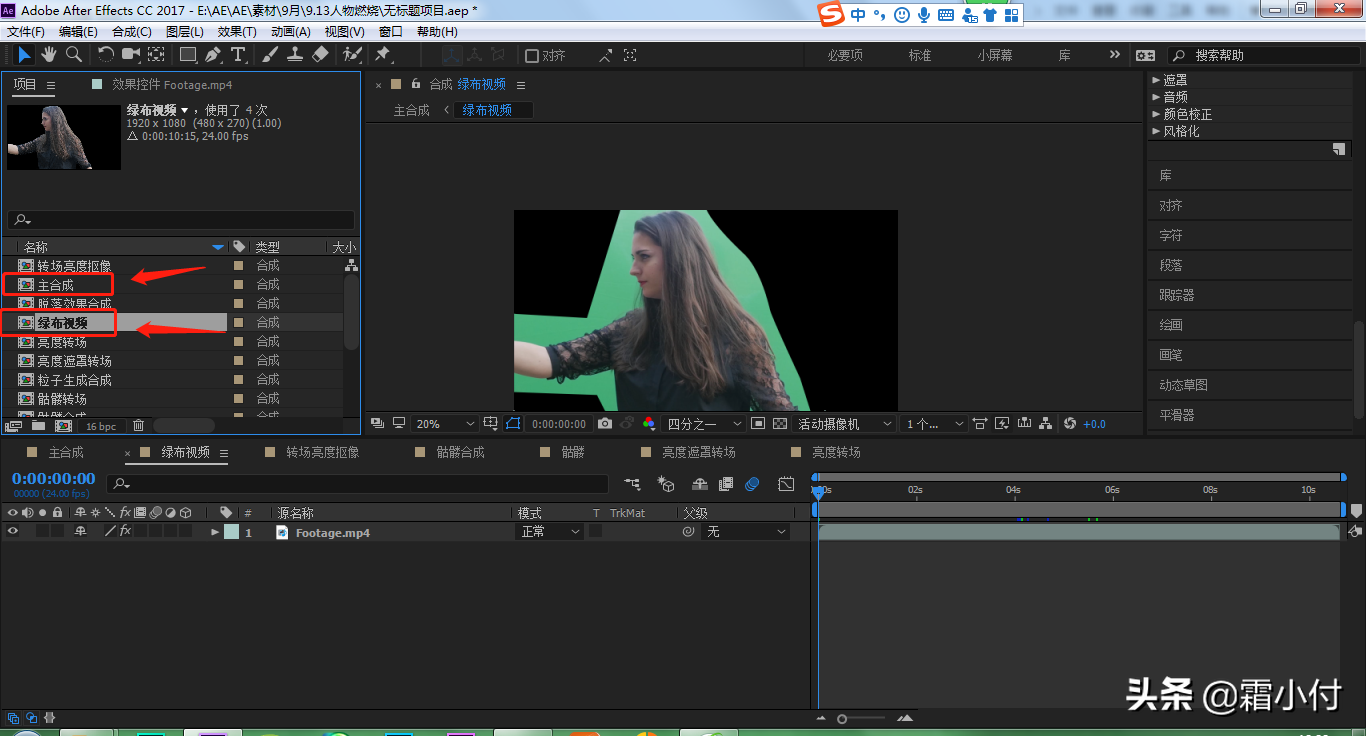Image resolution: width=1366 pixels, height=736 pixels.
Task: Open composition mini-flowchart in timeline
Action: coord(633,484)
